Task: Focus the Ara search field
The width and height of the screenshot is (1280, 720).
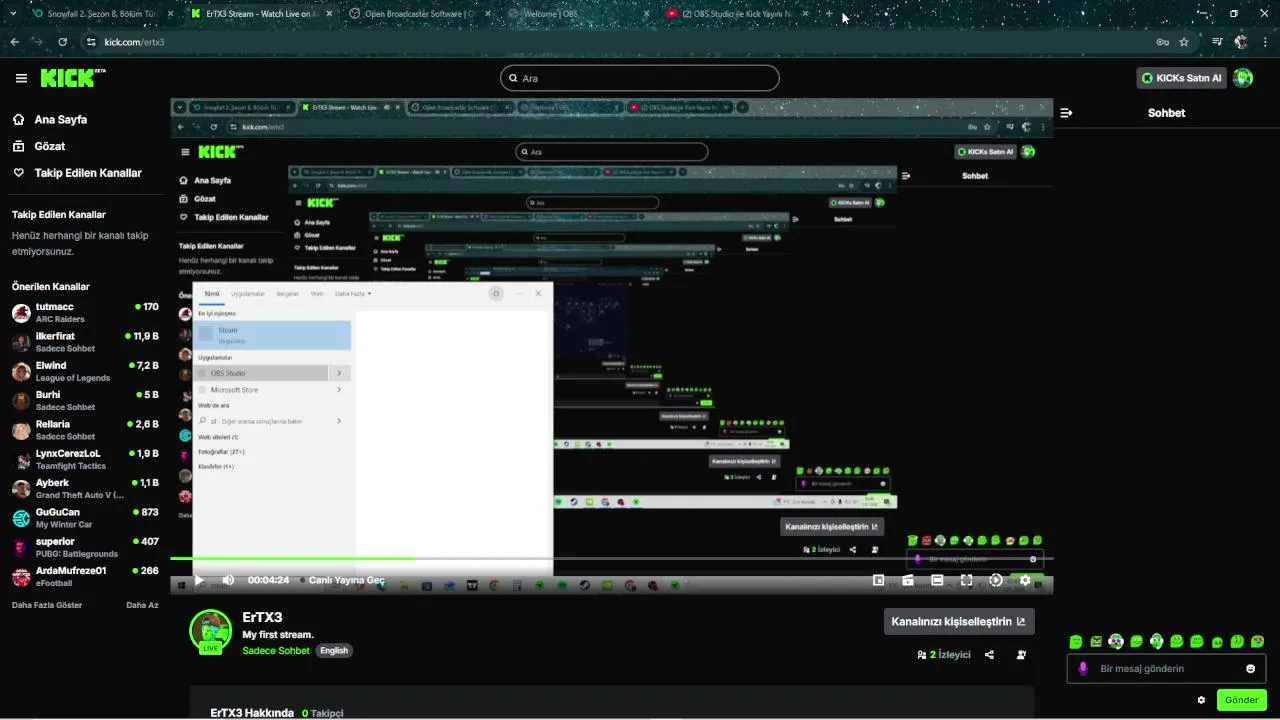Action: 640,78
